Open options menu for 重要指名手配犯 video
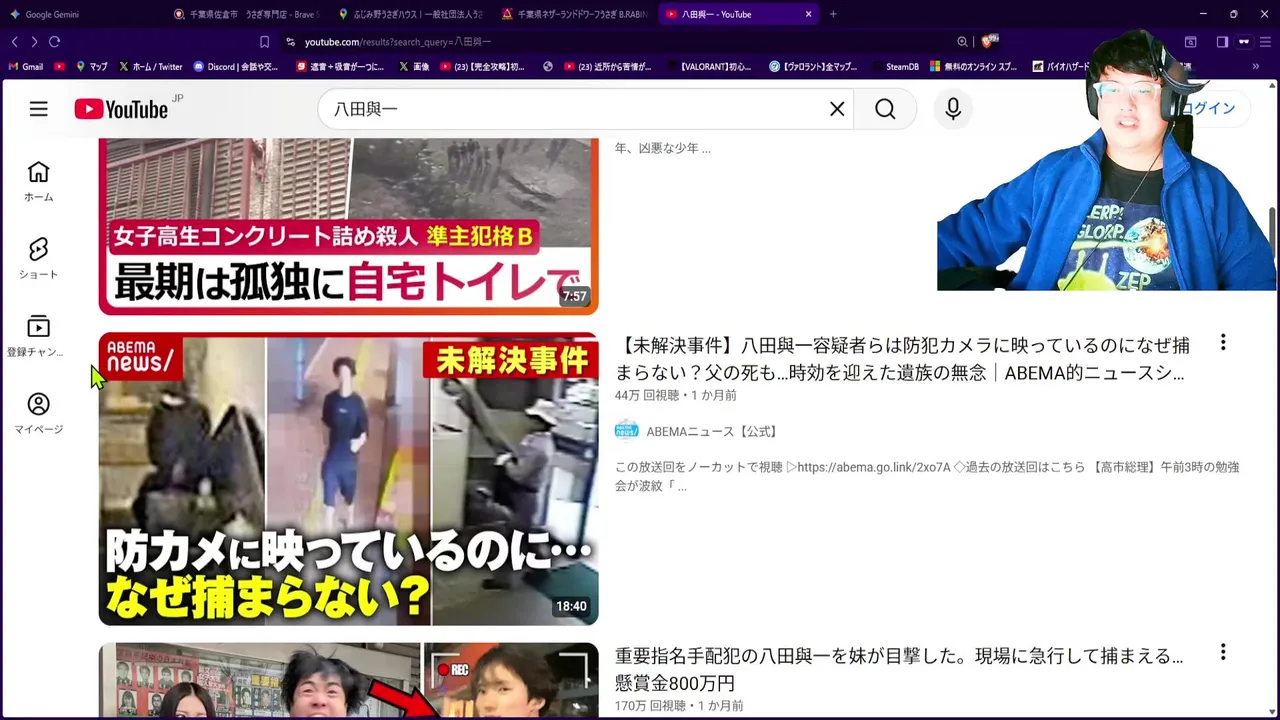The image size is (1280, 720). (1222, 652)
